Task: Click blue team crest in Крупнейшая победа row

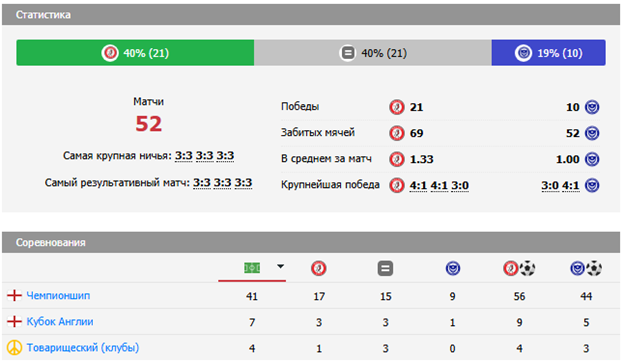Action: pyautogui.click(x=592, y=185)
